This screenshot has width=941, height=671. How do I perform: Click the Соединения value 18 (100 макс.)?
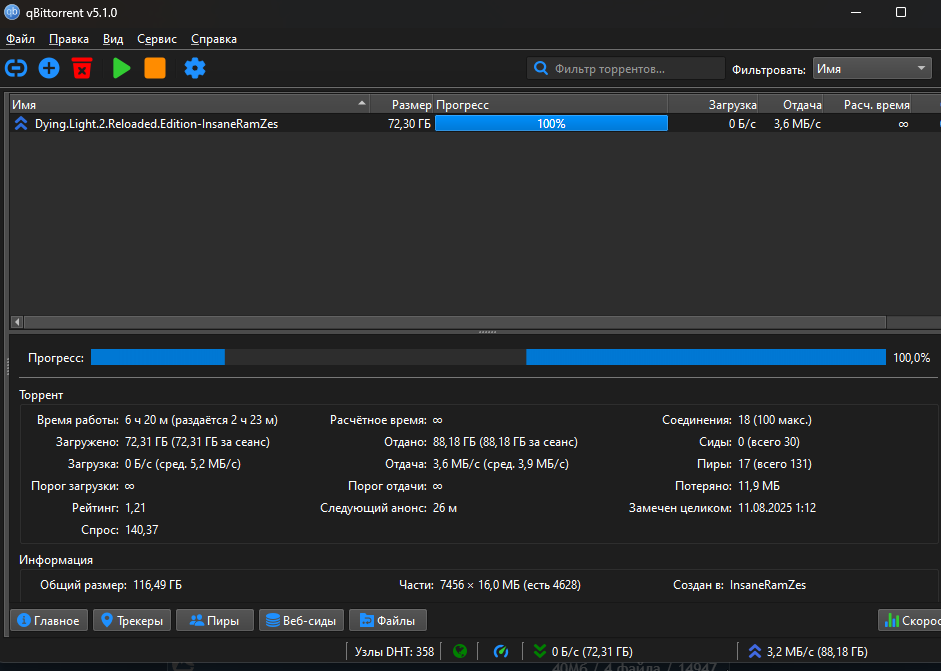(x=774, y=420)
